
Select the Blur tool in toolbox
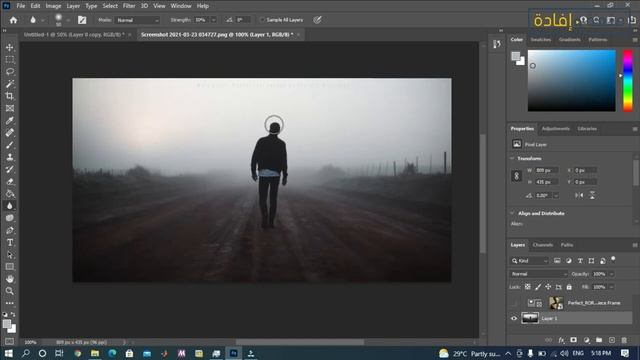pyautogui.click(x=10, y=206)
